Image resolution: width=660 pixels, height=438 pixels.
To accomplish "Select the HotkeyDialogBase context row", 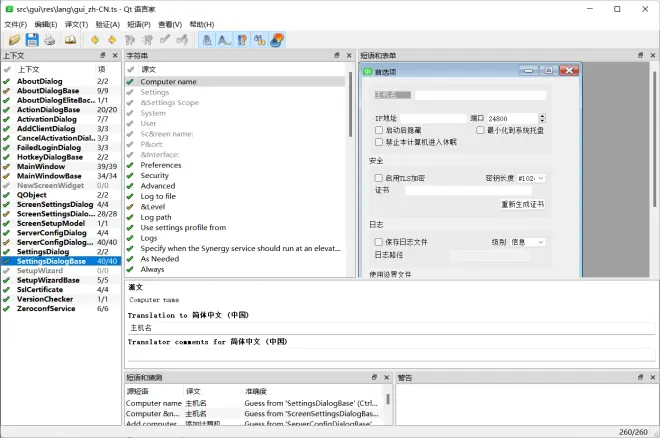I will [x=61, y=157].
